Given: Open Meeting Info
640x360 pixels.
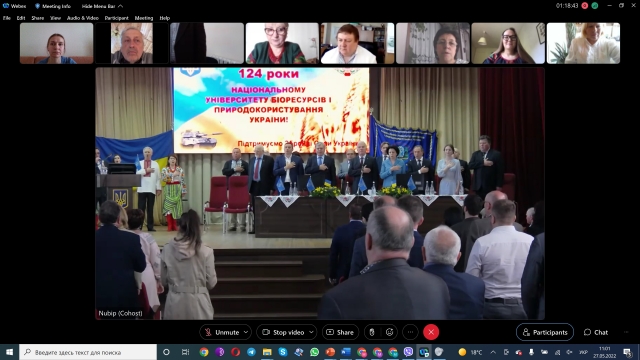Looking at the screenshot, I should [x=53, y=6].
